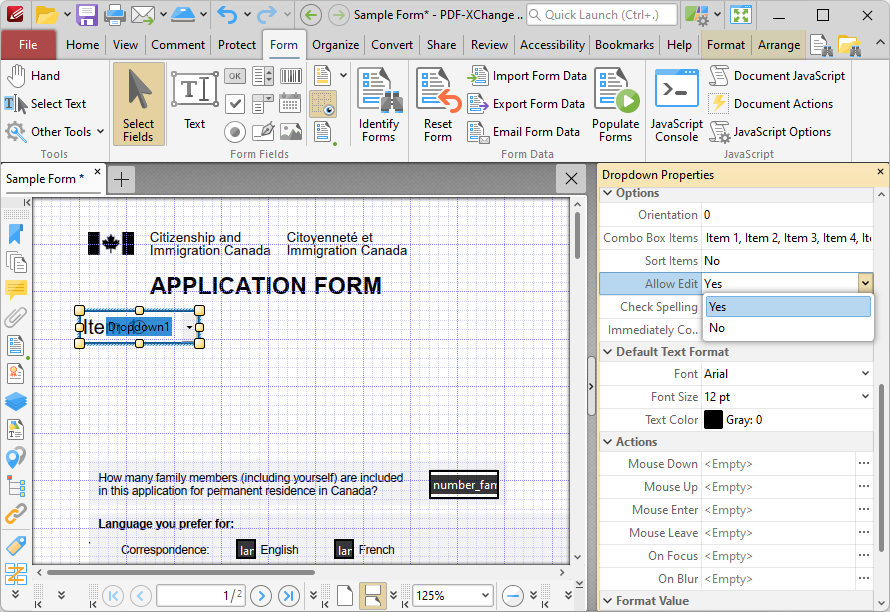Open Document JavaScript
Image resolution: width=890 pixels, height=612 pixels.
(x=777, y=76)
